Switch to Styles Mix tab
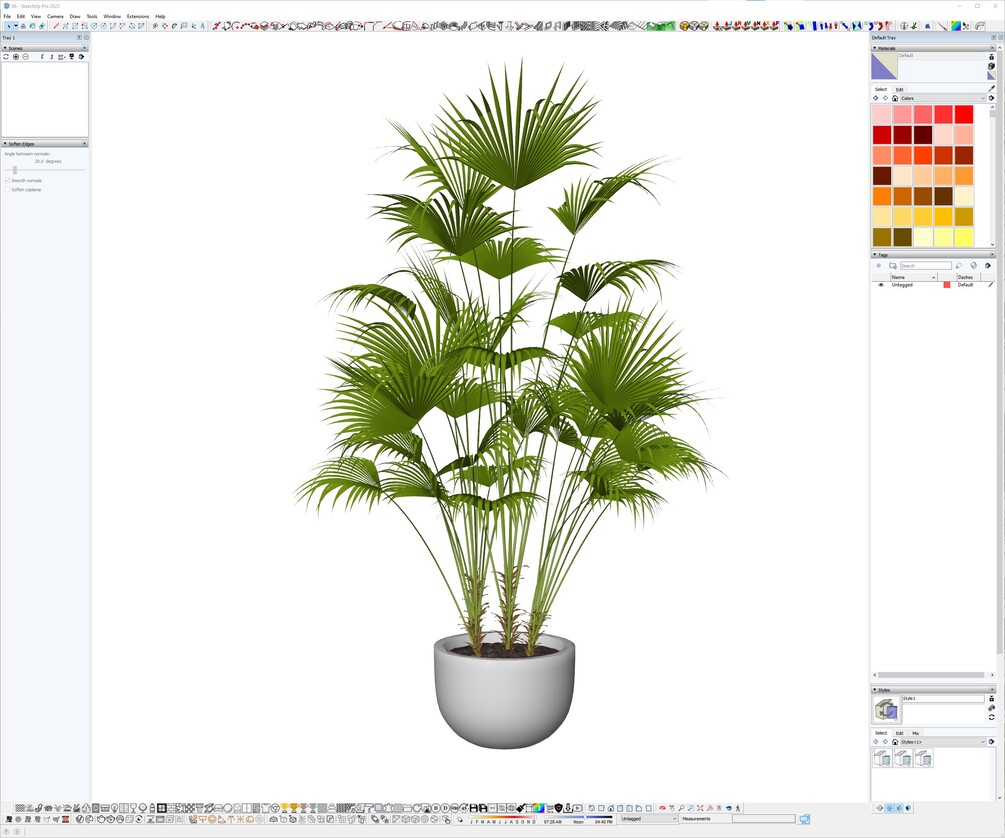The image size is (1005, 838). tap(916, 733)
